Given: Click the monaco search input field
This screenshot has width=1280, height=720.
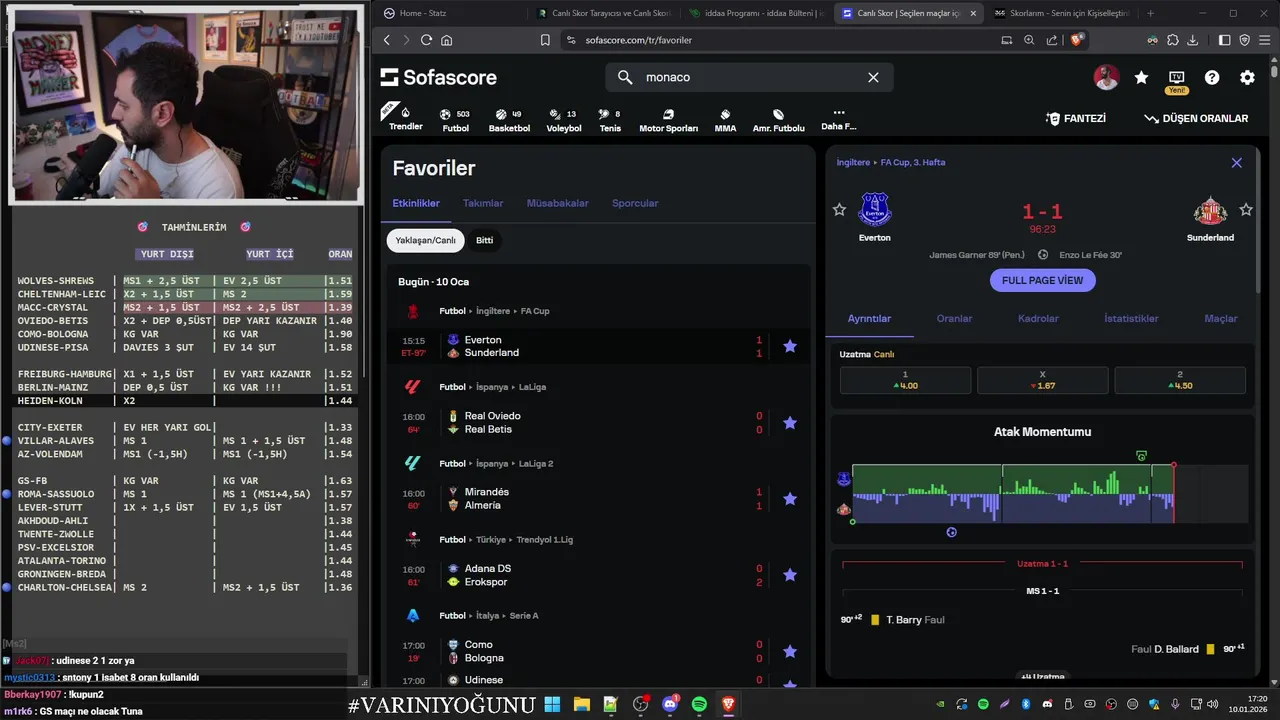Looking at the screenshot, I should coord(749,77).
